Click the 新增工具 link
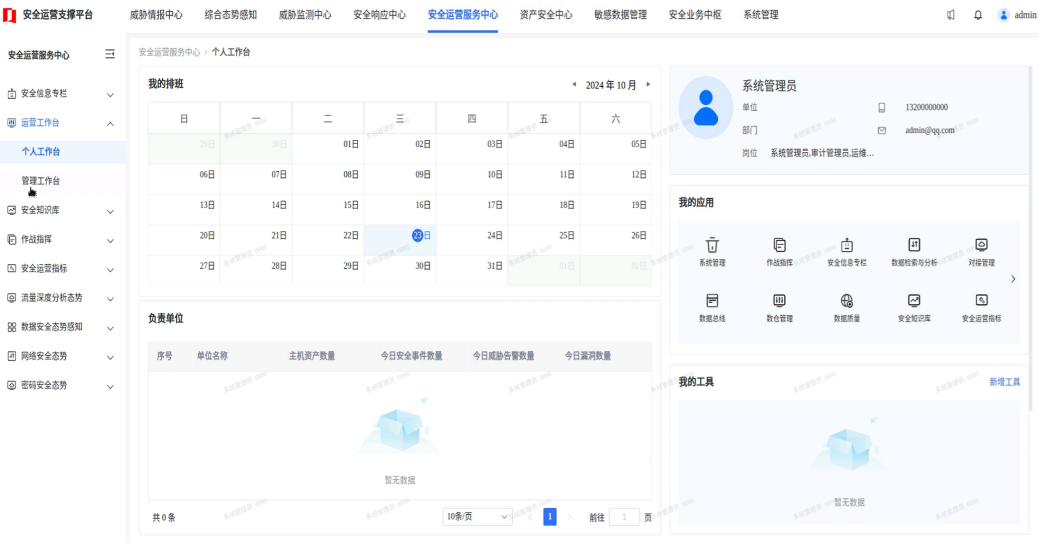 click(x=1004, y=382)
